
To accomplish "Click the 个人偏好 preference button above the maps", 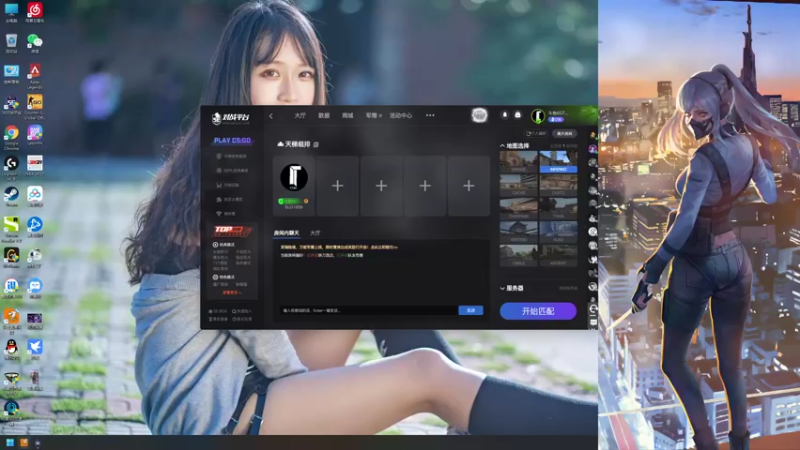I will click(x=536, y=134).
